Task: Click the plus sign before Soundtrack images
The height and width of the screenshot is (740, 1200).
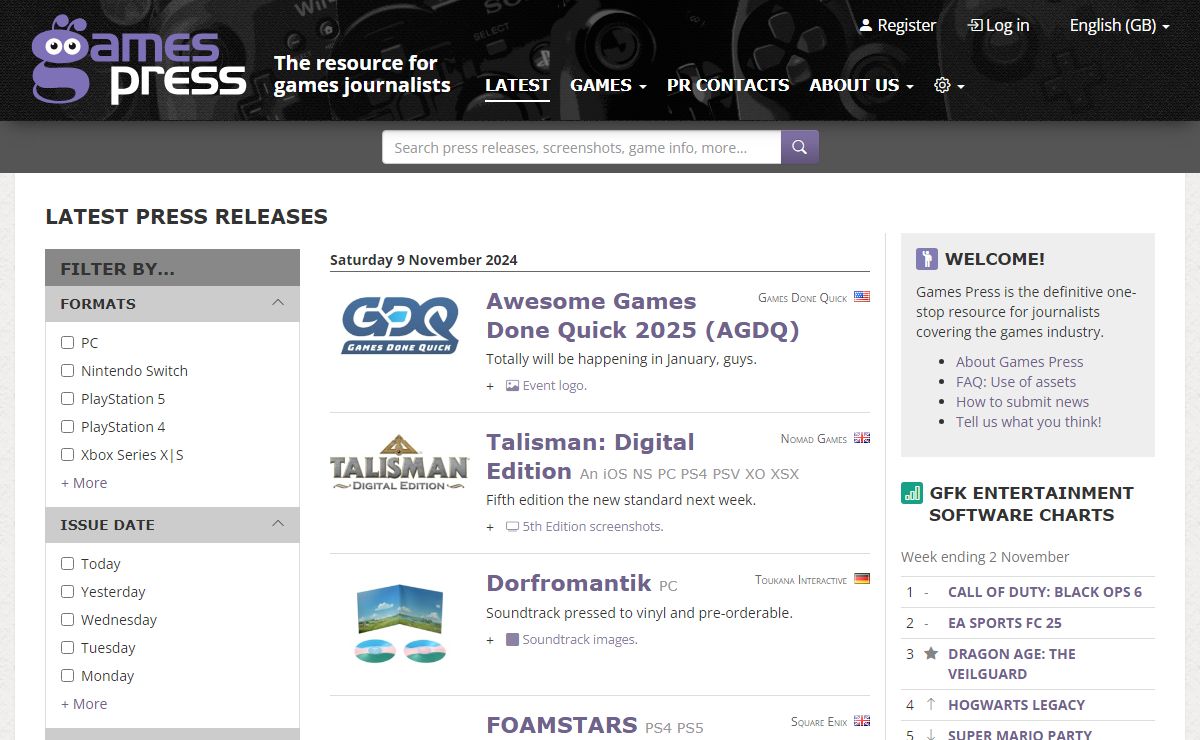Action: coord(490,640)
